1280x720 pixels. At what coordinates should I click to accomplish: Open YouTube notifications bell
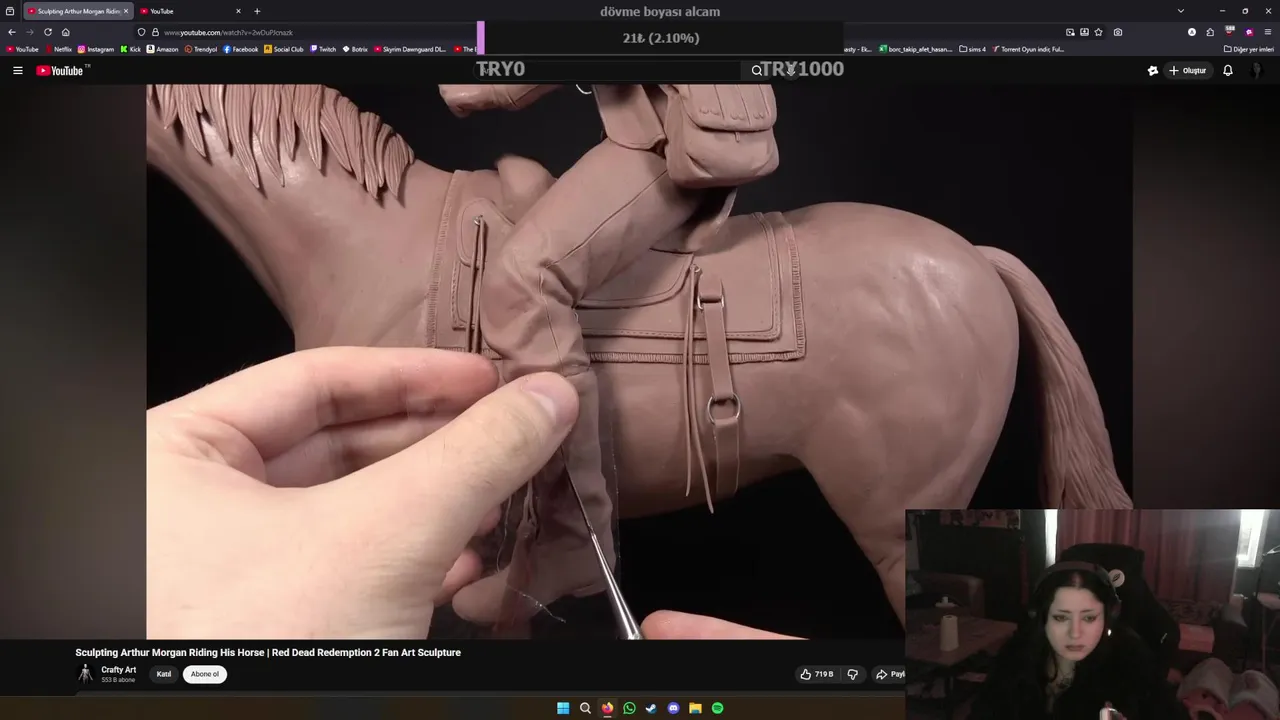(1228, 71)
